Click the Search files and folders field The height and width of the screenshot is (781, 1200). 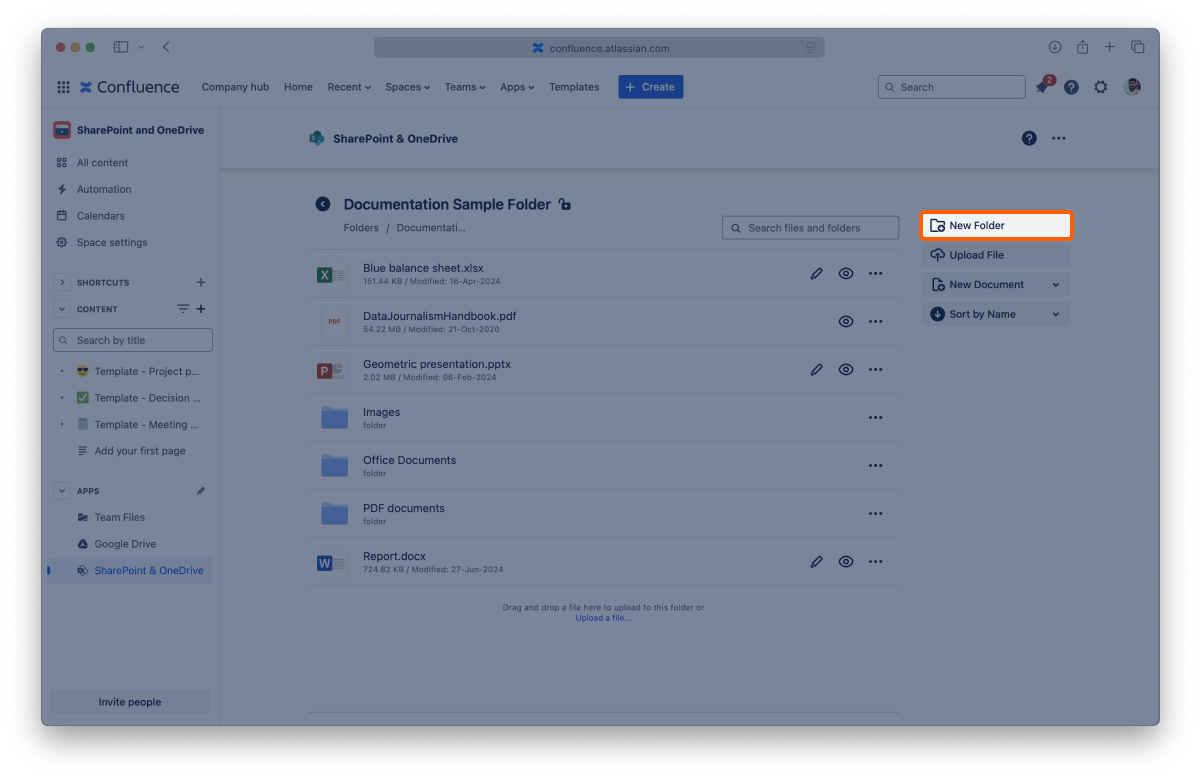click(x=810, y=228)
